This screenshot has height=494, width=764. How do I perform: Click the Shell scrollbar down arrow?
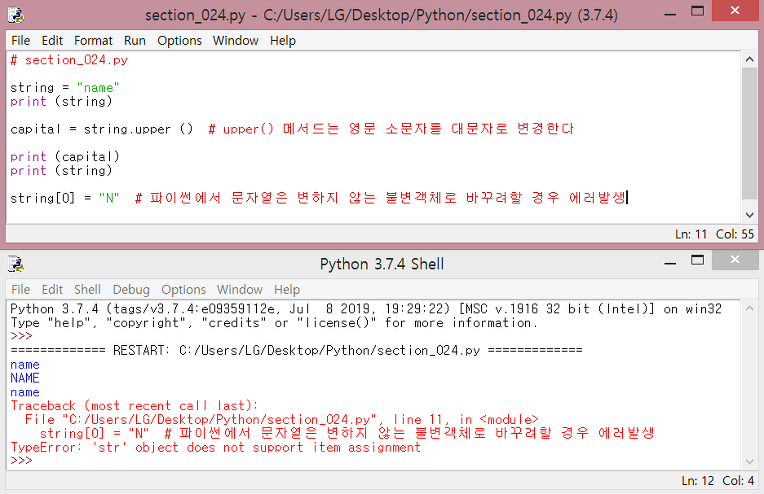(749, 461)
